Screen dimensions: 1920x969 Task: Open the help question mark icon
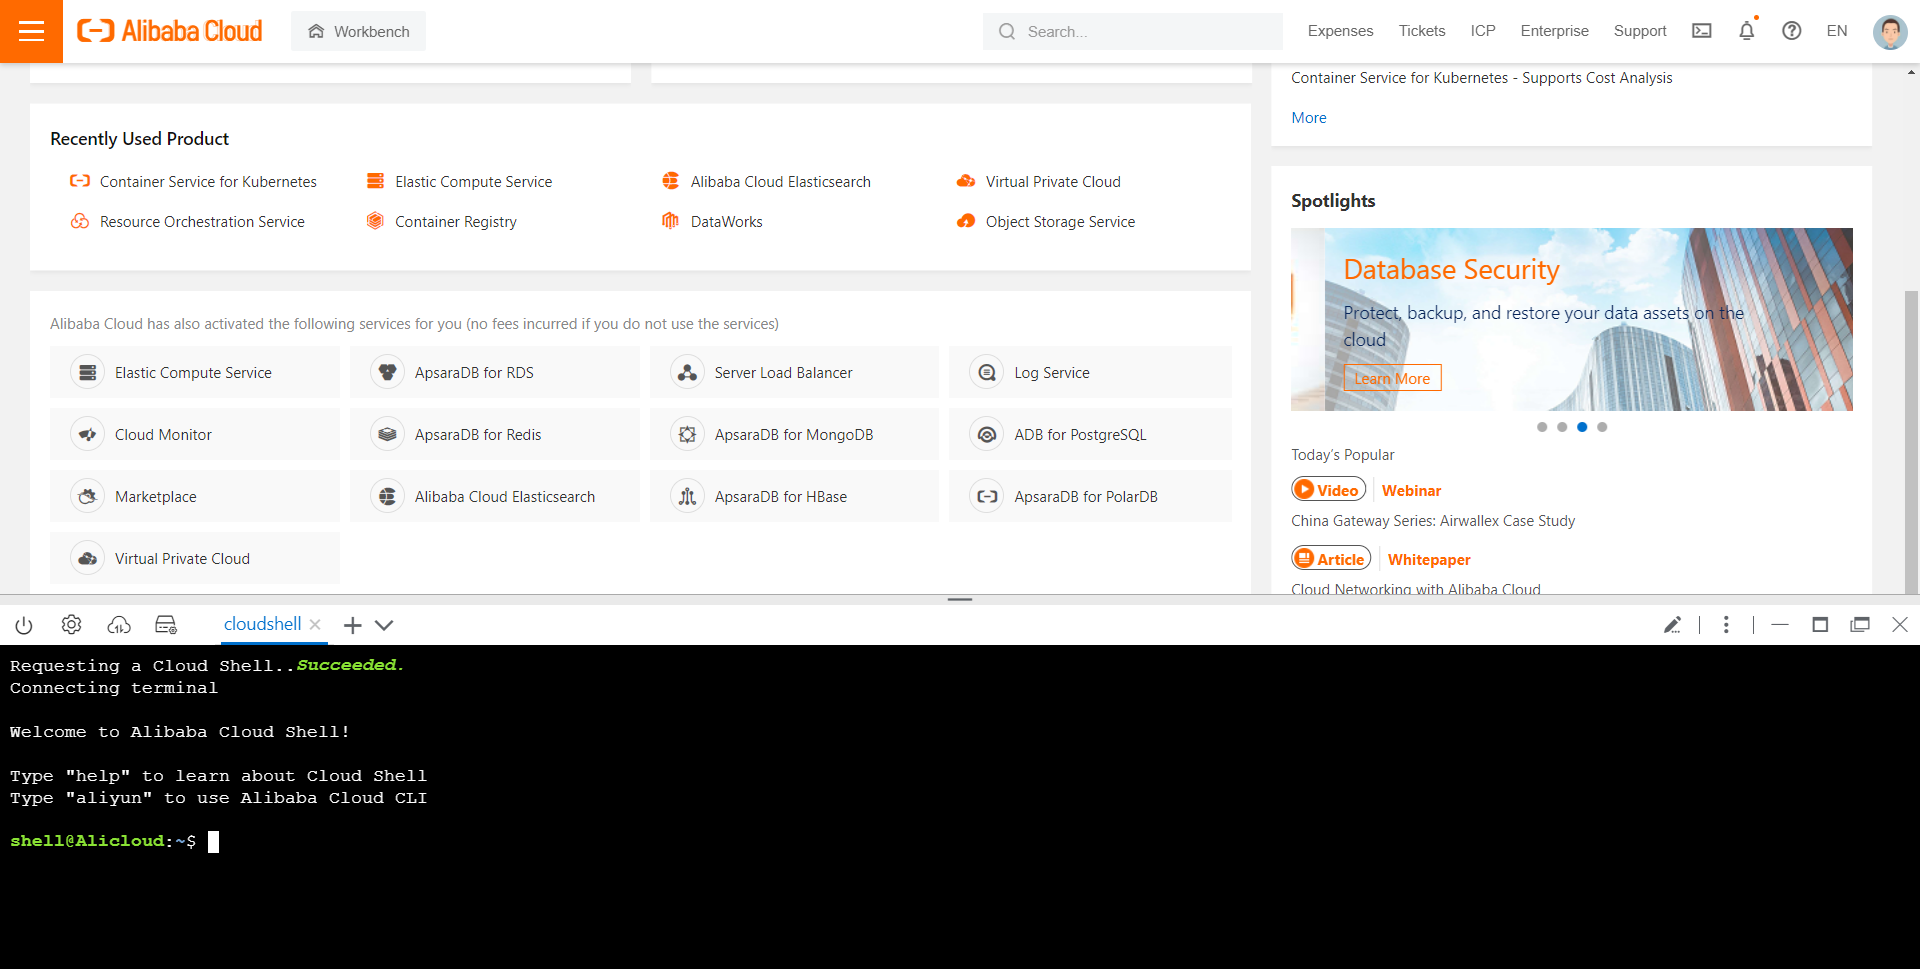(x=1791, y=31)
